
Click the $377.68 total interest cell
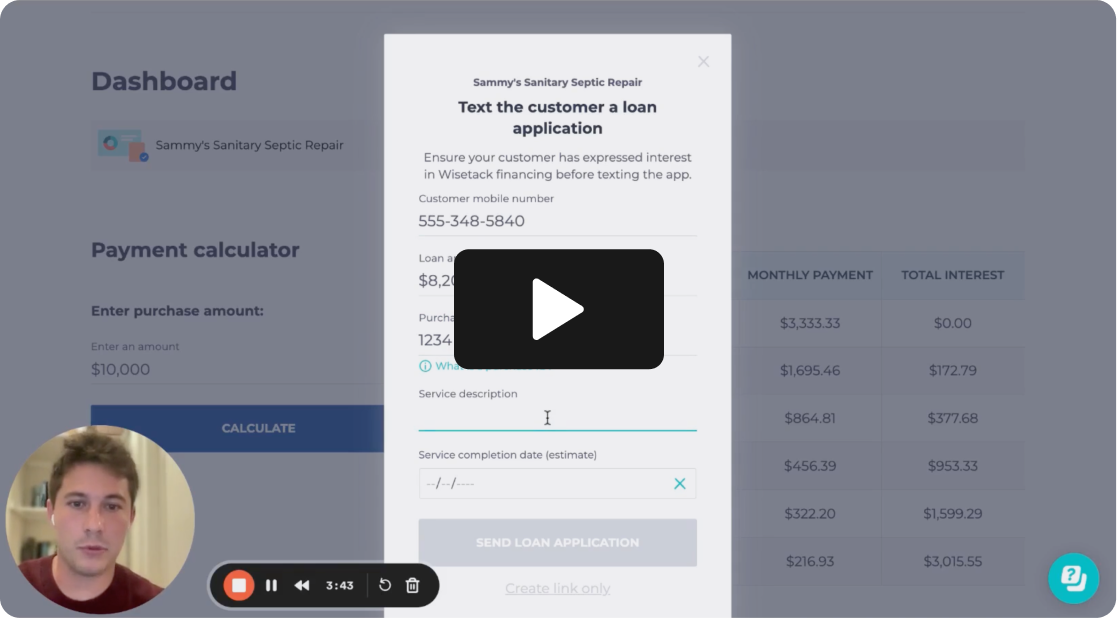[952, 419]
